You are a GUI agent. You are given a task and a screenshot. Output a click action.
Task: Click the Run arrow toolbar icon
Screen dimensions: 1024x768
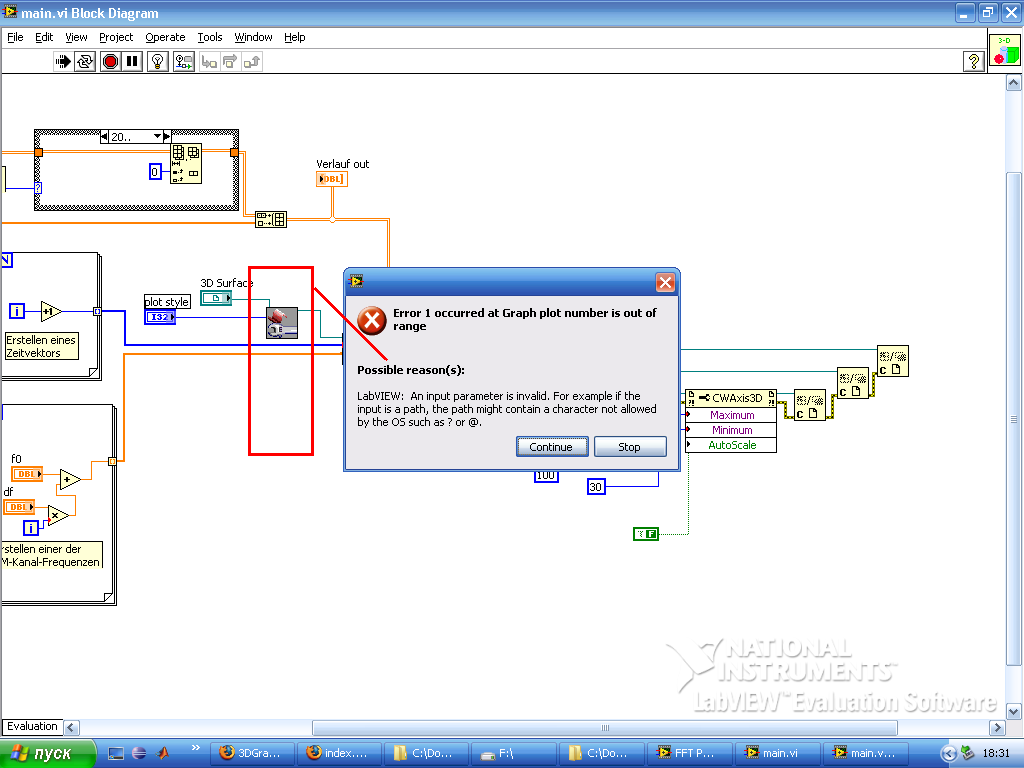63,61
